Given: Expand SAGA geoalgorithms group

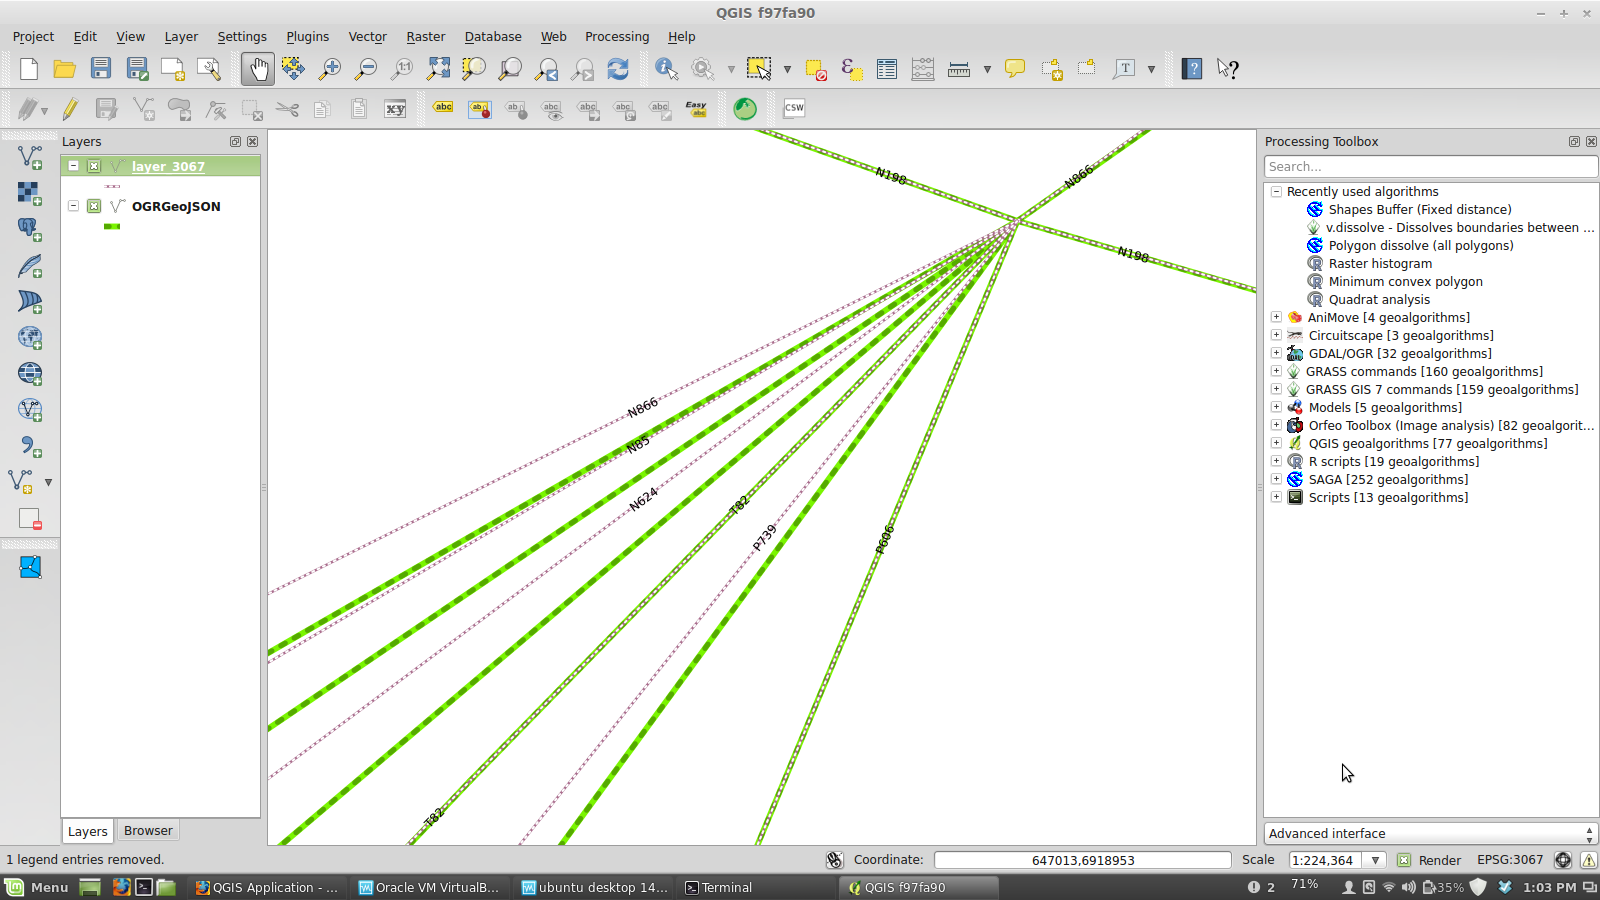Looking at the screenshot, I should (1276, 479).
